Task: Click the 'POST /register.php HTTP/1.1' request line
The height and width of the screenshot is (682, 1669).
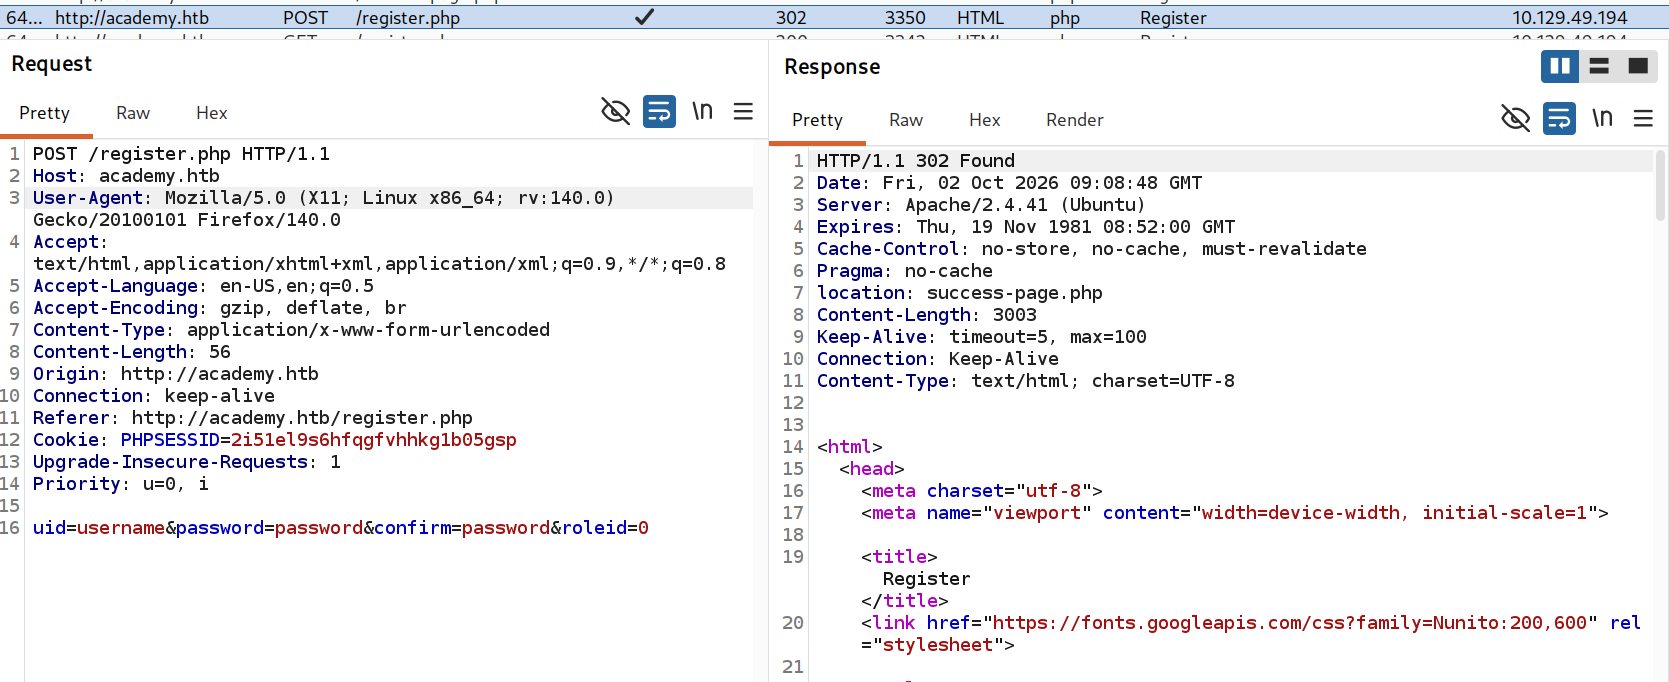Action: [x=181, y=154]
